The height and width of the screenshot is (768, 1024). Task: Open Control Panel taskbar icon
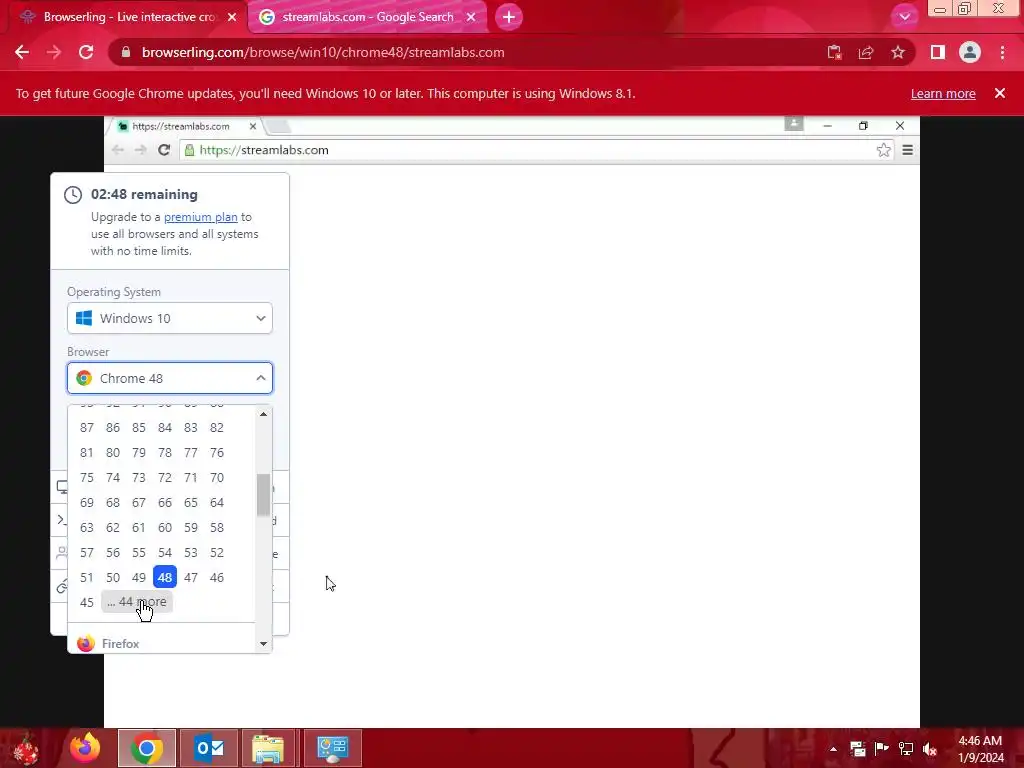click(332, 748)
